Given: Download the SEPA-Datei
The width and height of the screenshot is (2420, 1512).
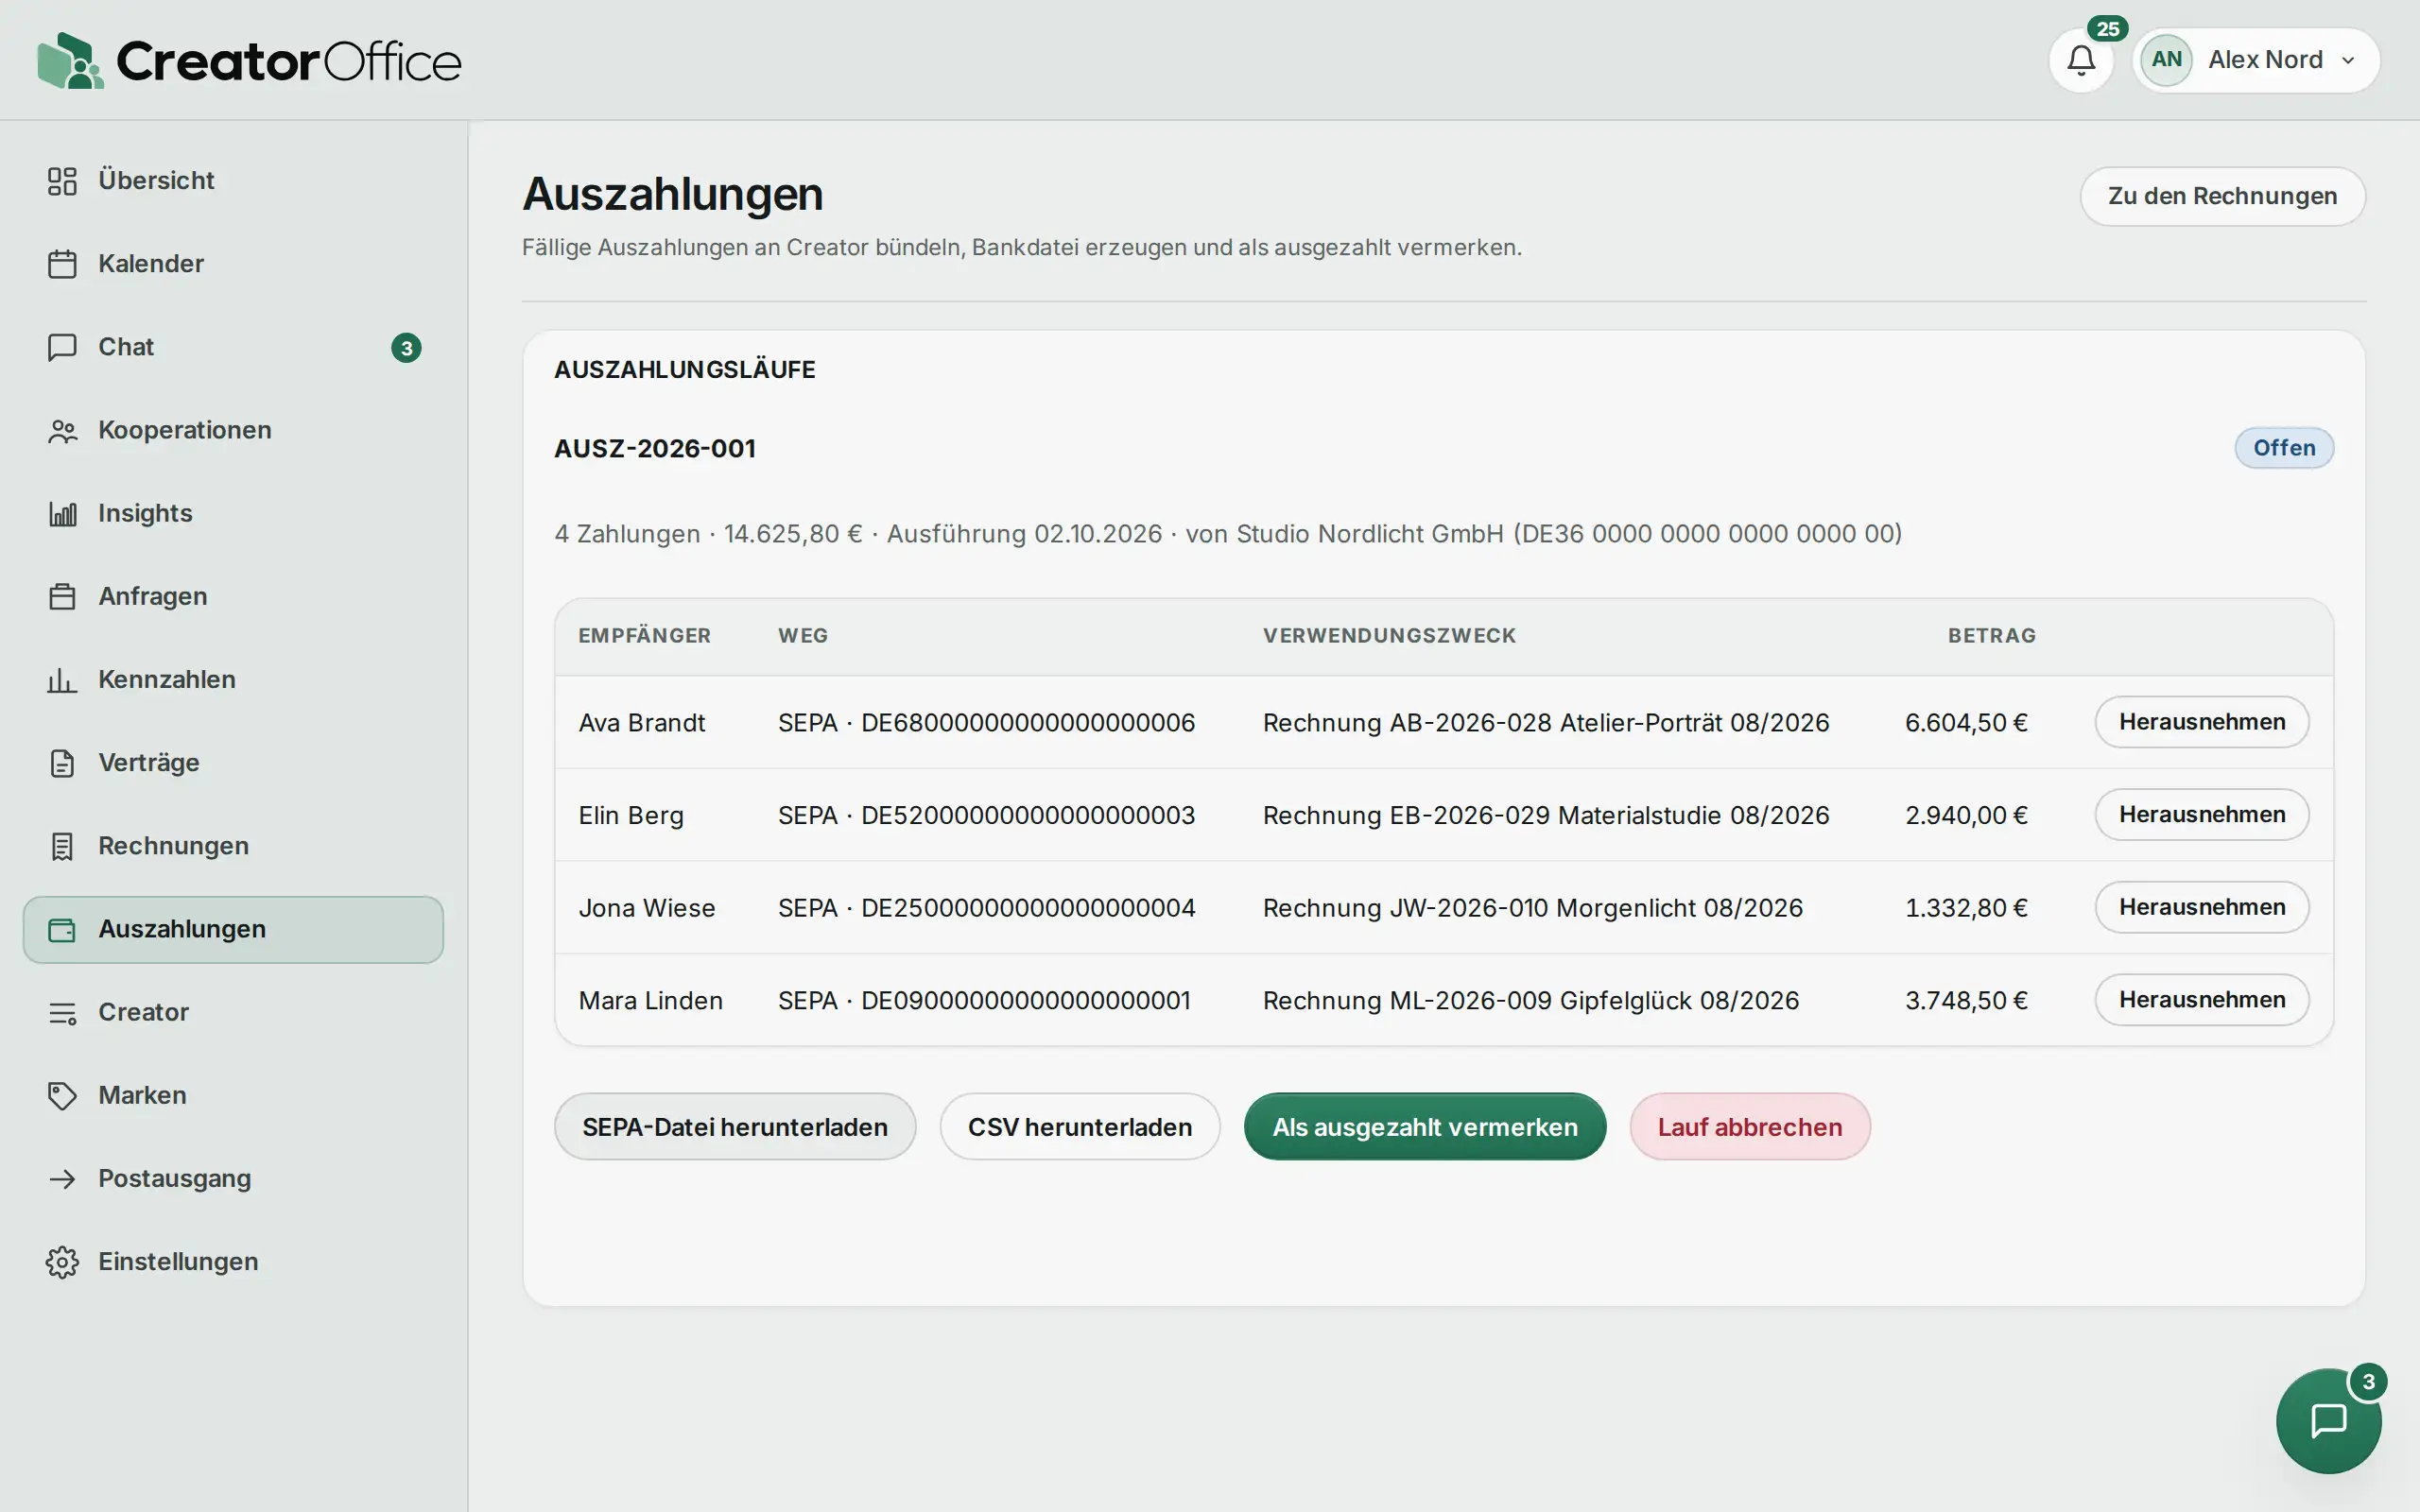Looking at the screenshot, I should tap(735, 1127).
